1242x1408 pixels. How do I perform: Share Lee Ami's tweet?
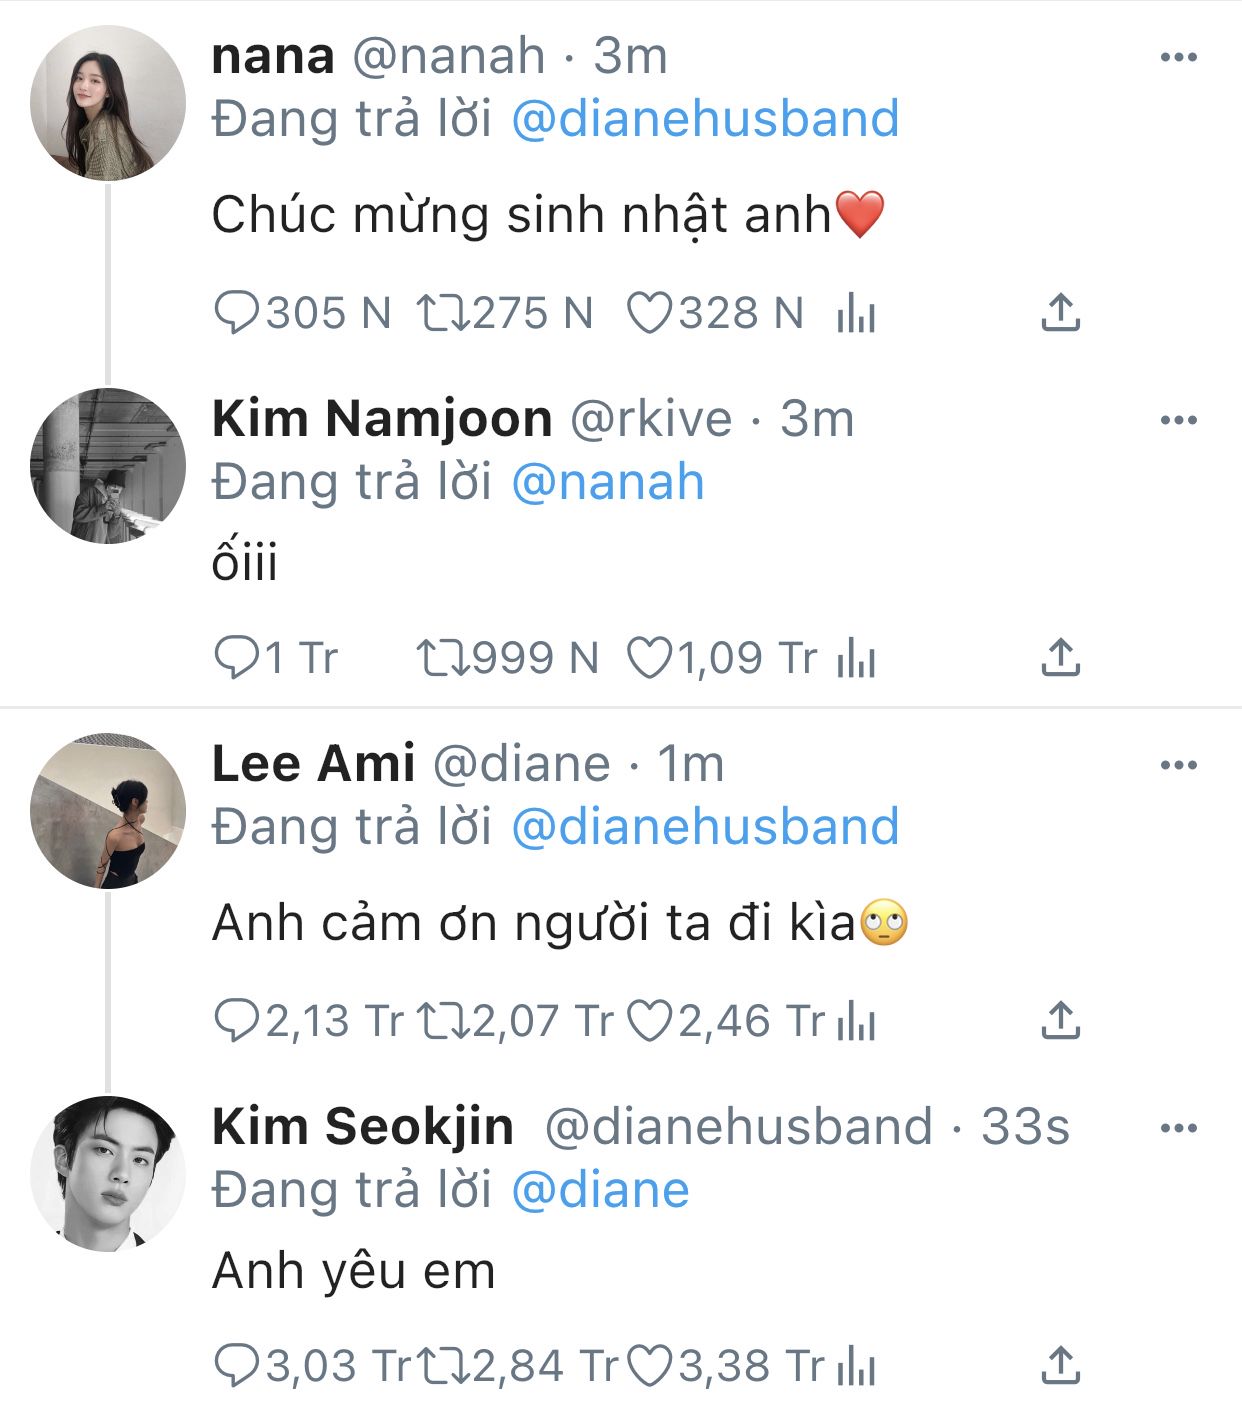point(1060,1021)
